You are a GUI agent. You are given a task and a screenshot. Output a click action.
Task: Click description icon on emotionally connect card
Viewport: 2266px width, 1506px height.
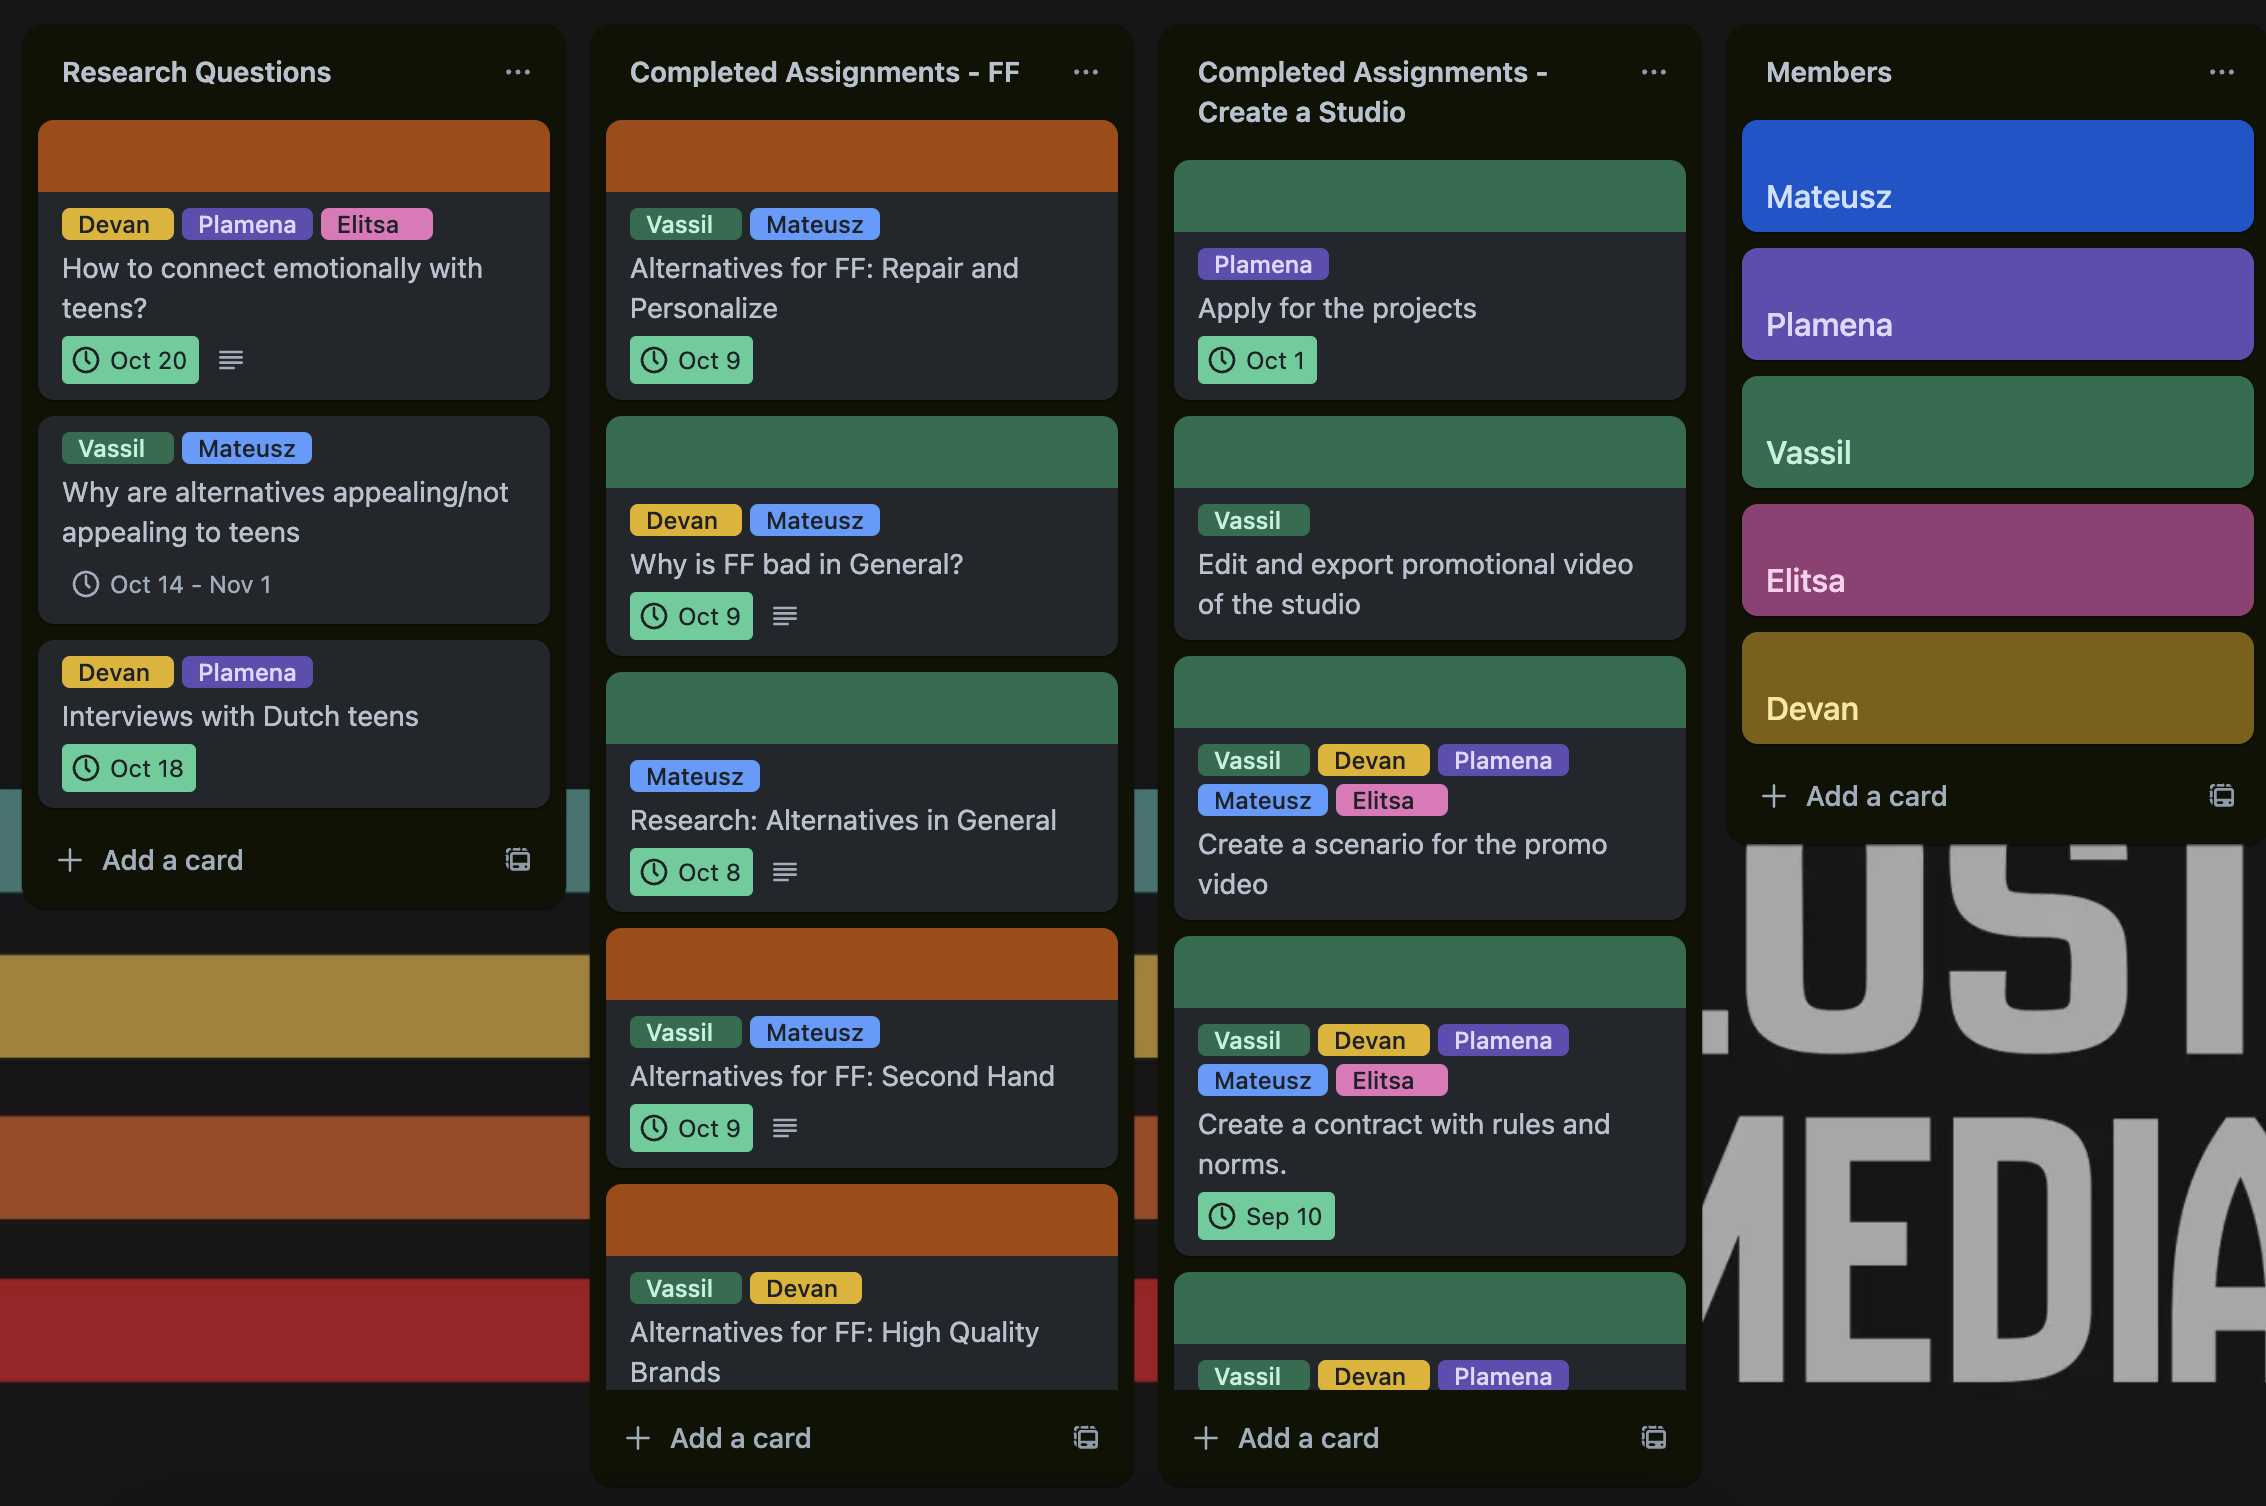pos(231,360)
